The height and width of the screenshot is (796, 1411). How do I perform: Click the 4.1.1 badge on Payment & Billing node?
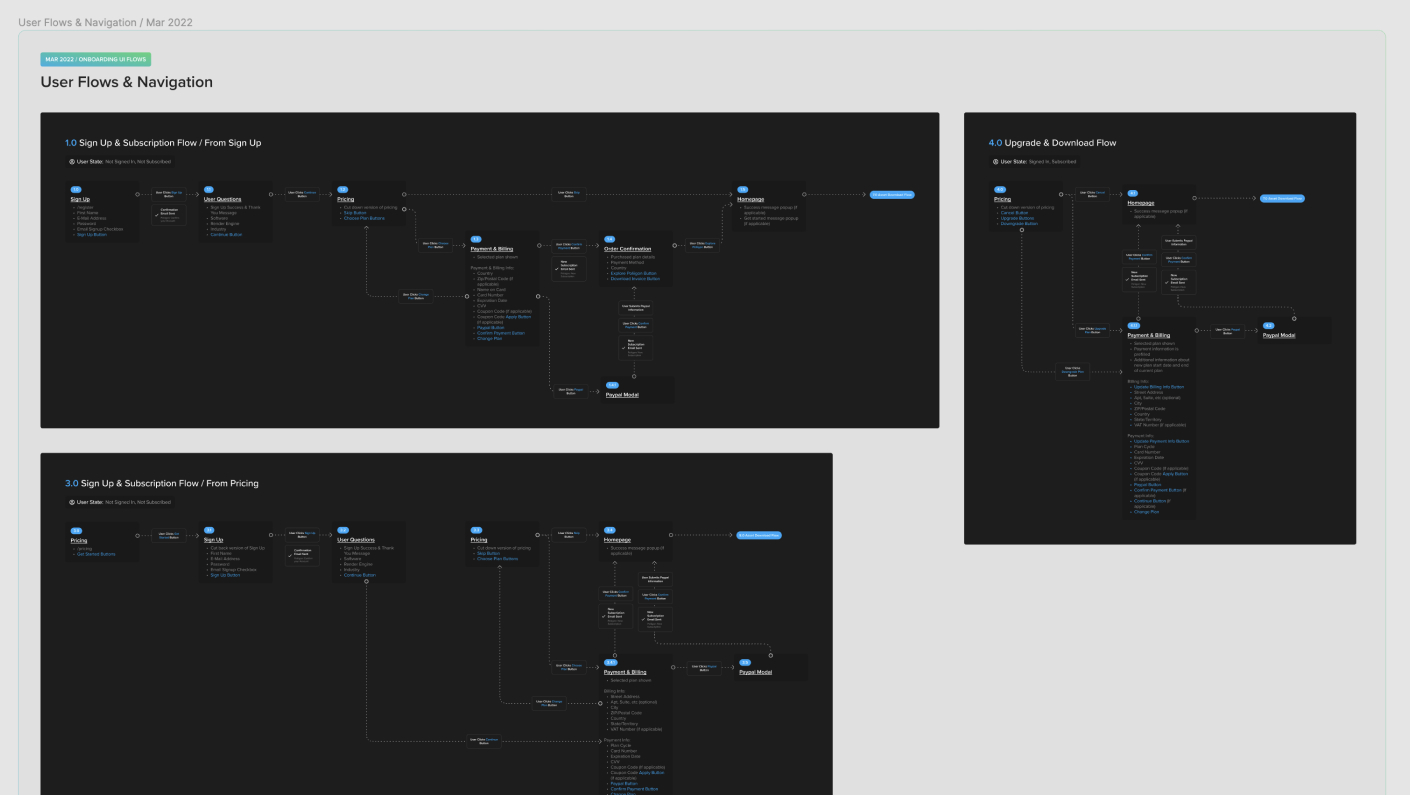pyautogui.click(x=1133, y=326)
